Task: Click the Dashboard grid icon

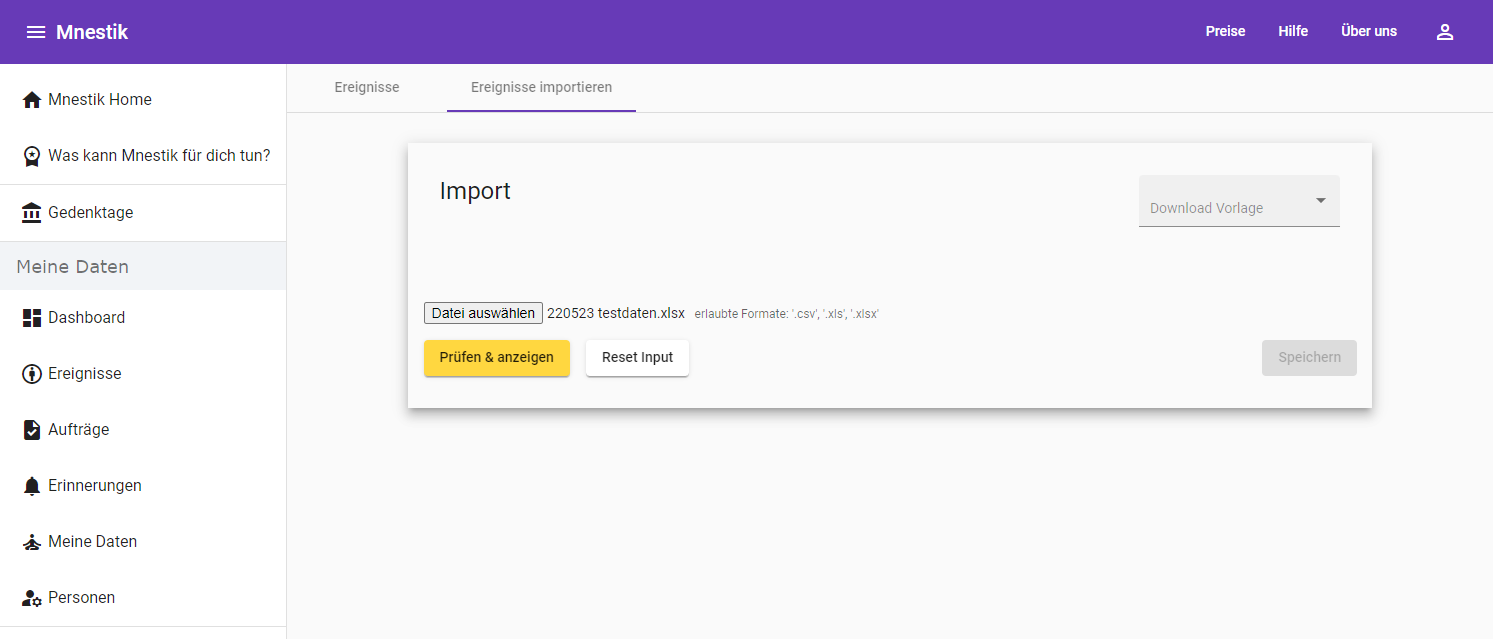Action: pos(32,318)
